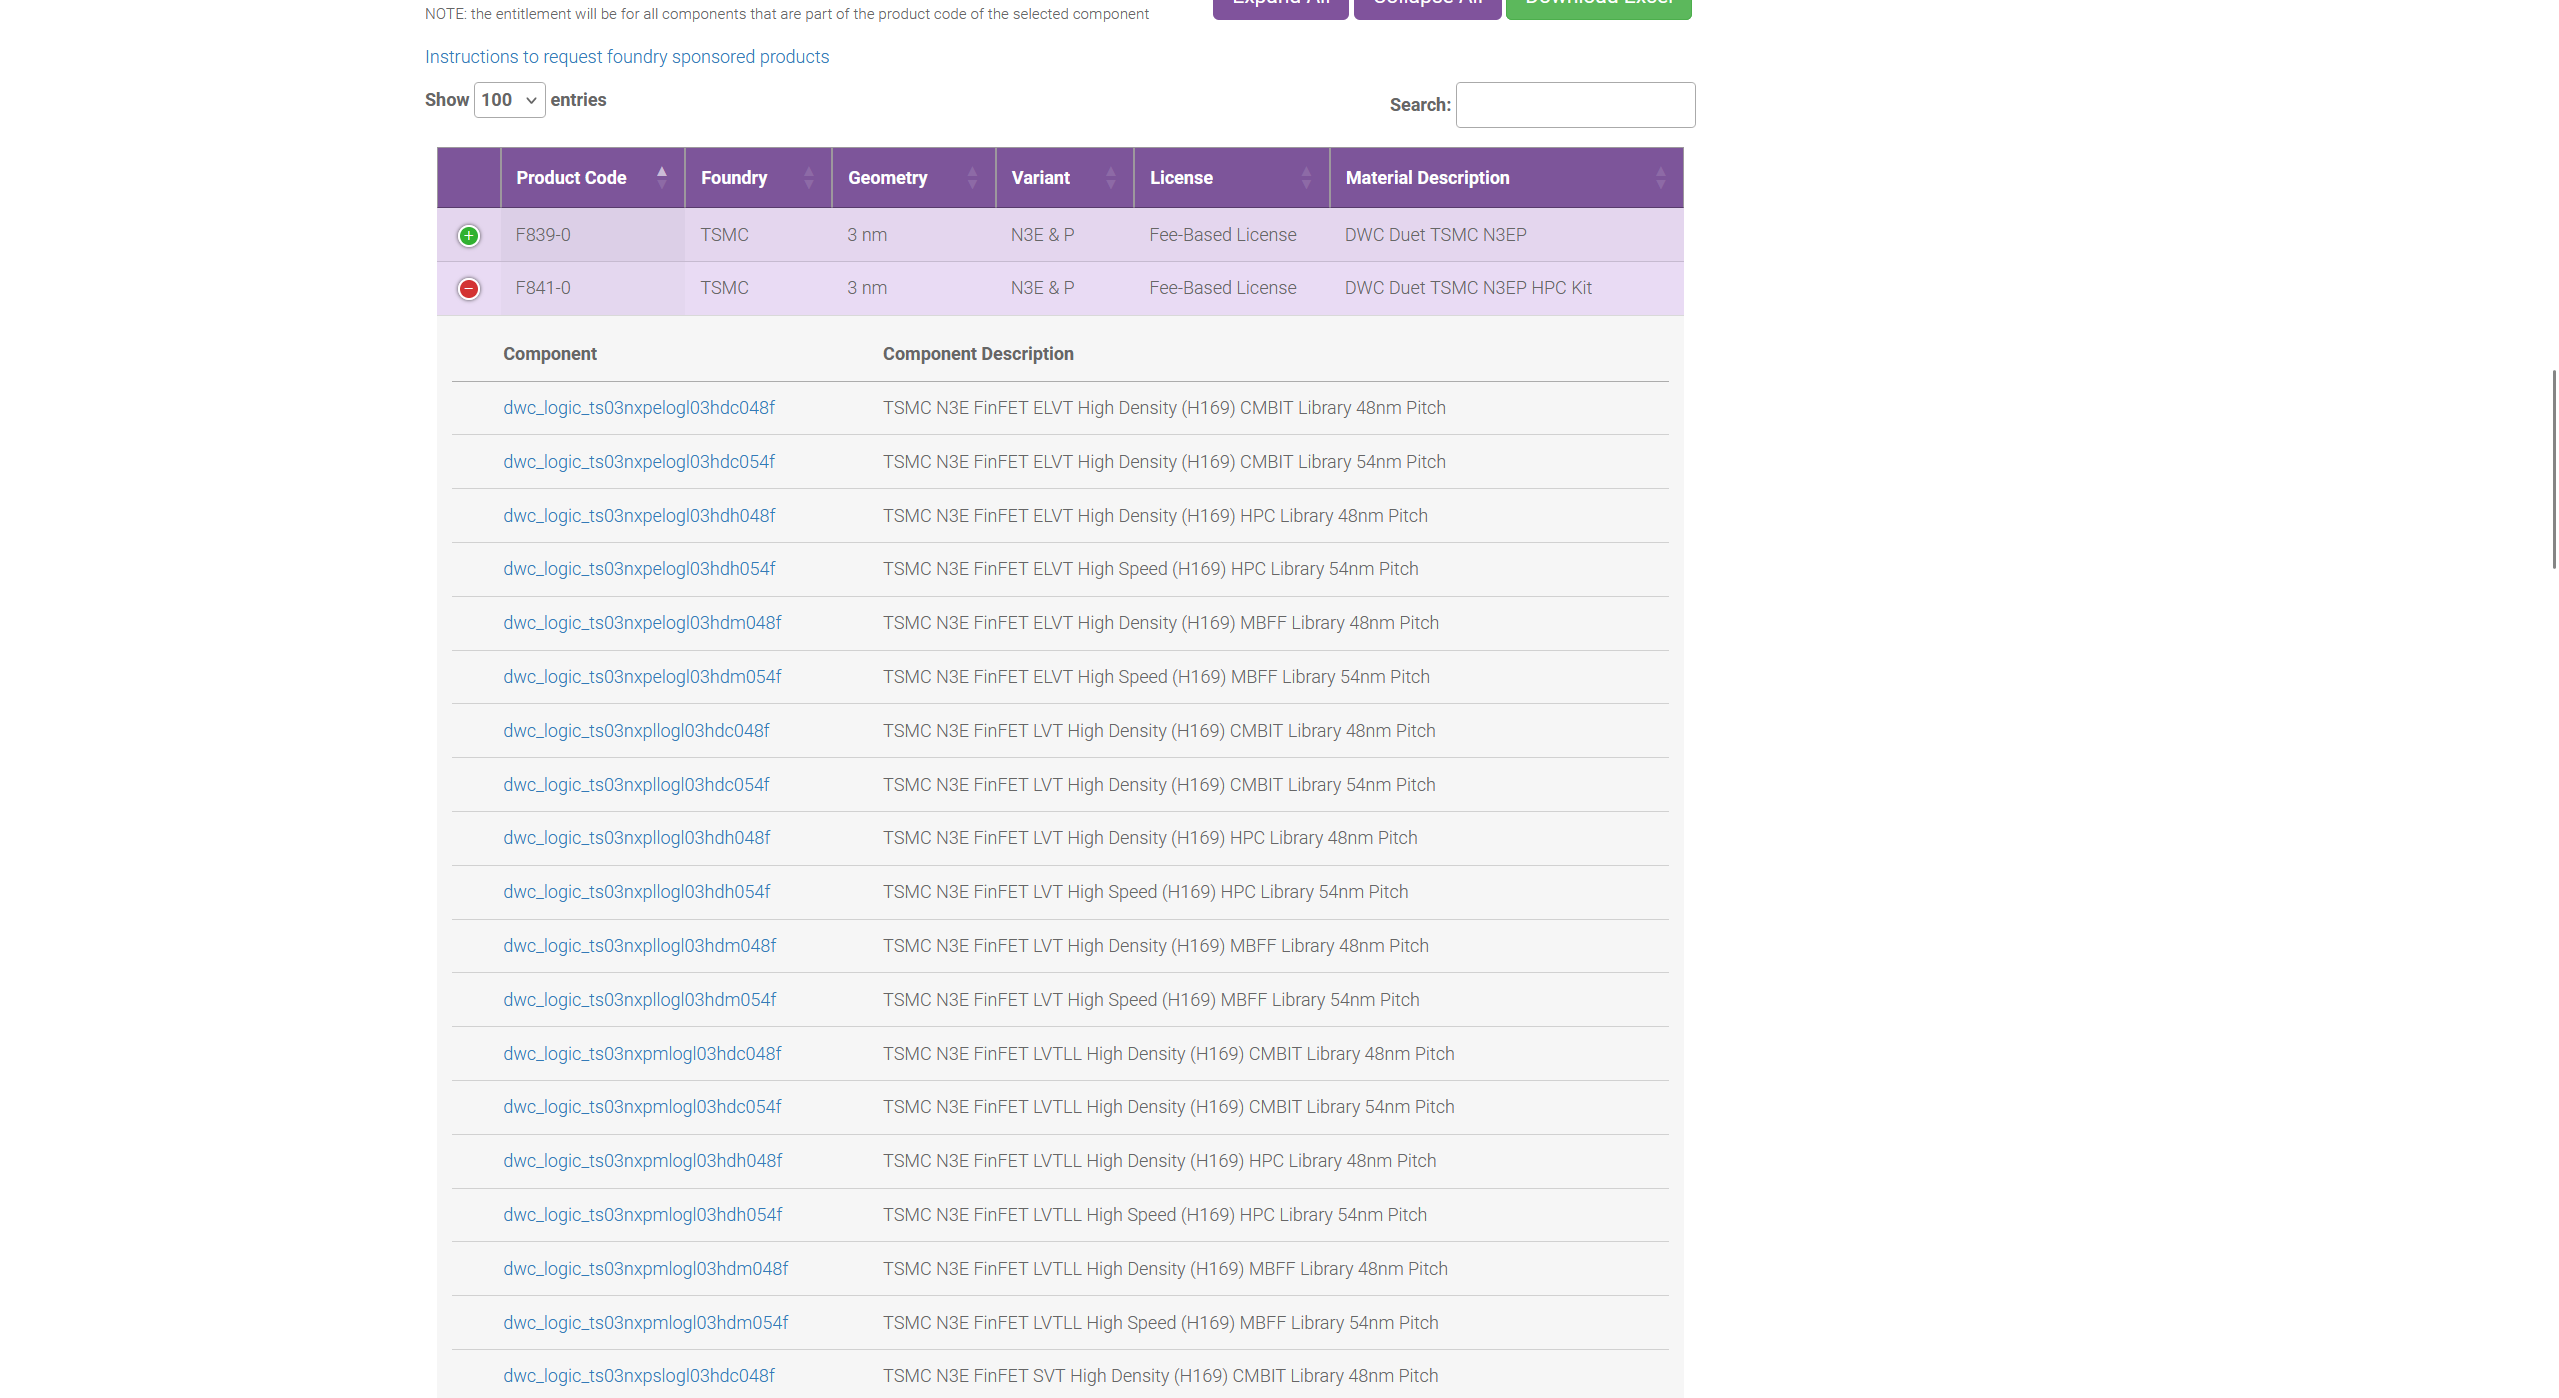This screenshot has height=1398, width=2559.
Task: Click into the Search input field
Action: [1575, 105]
